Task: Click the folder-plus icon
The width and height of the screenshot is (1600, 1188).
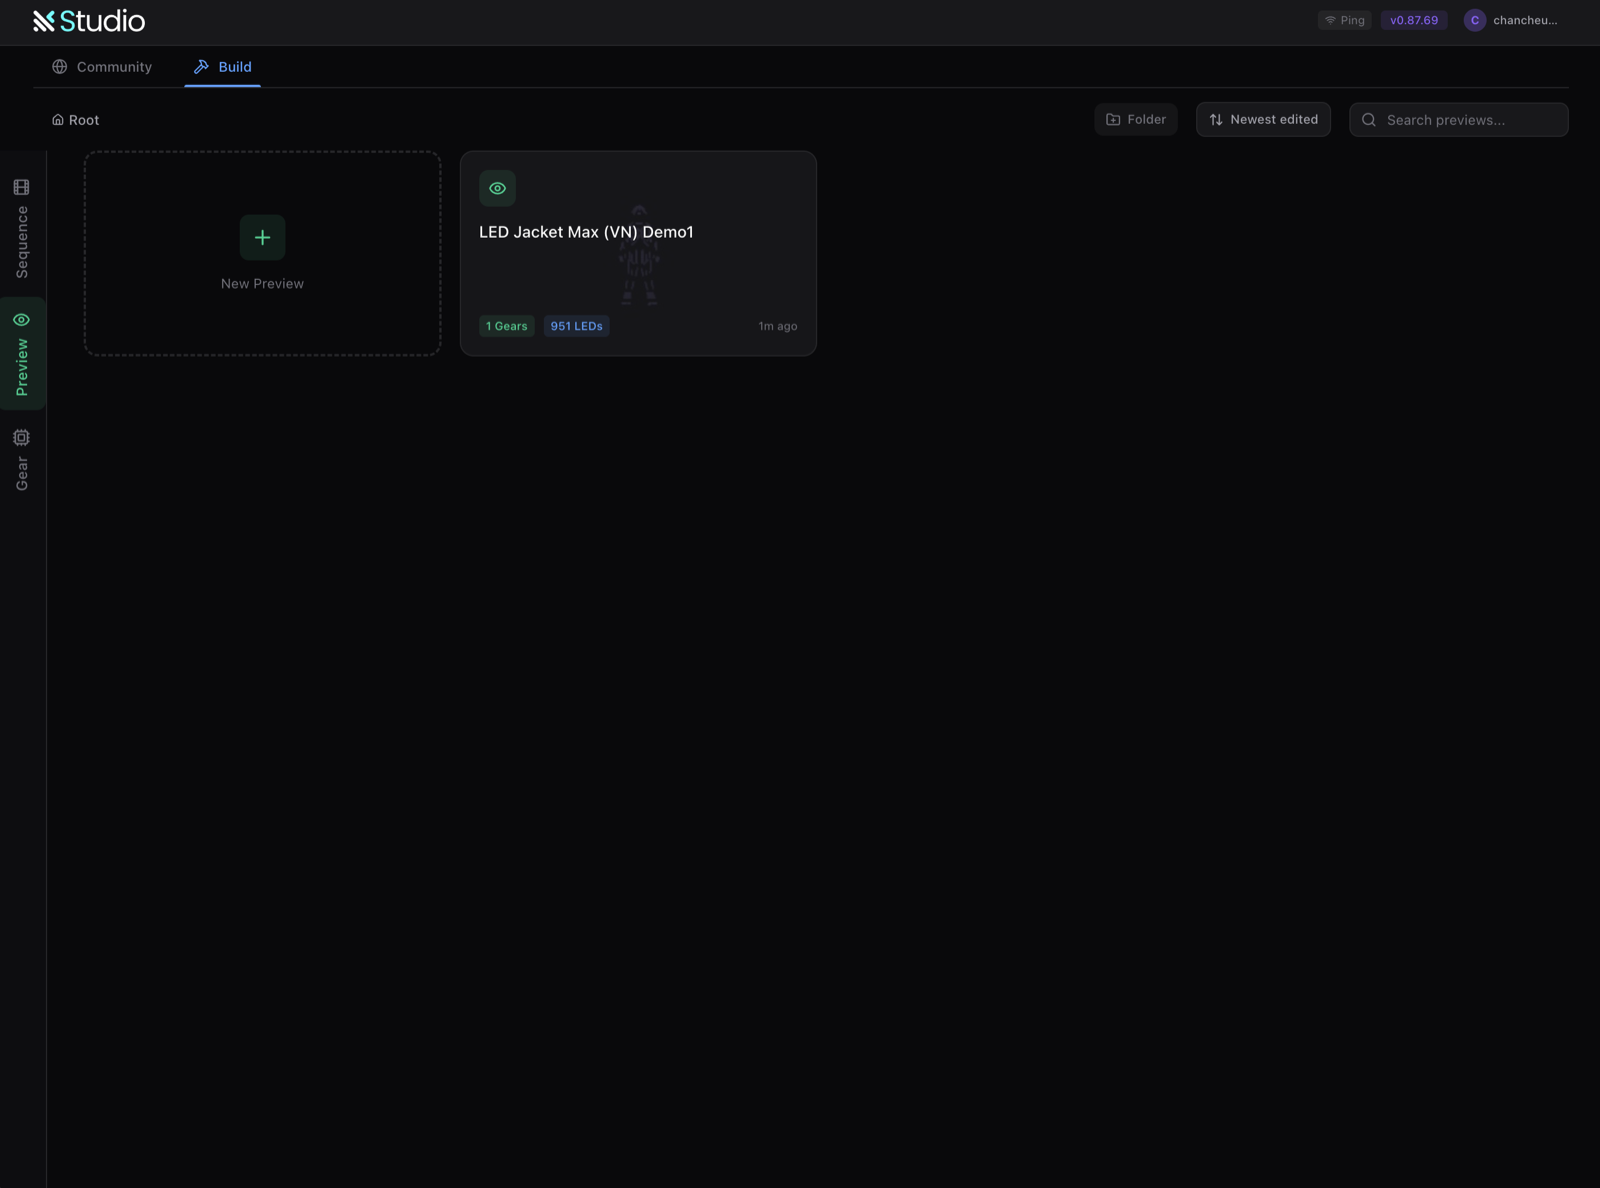Action: coord(1113,119)
